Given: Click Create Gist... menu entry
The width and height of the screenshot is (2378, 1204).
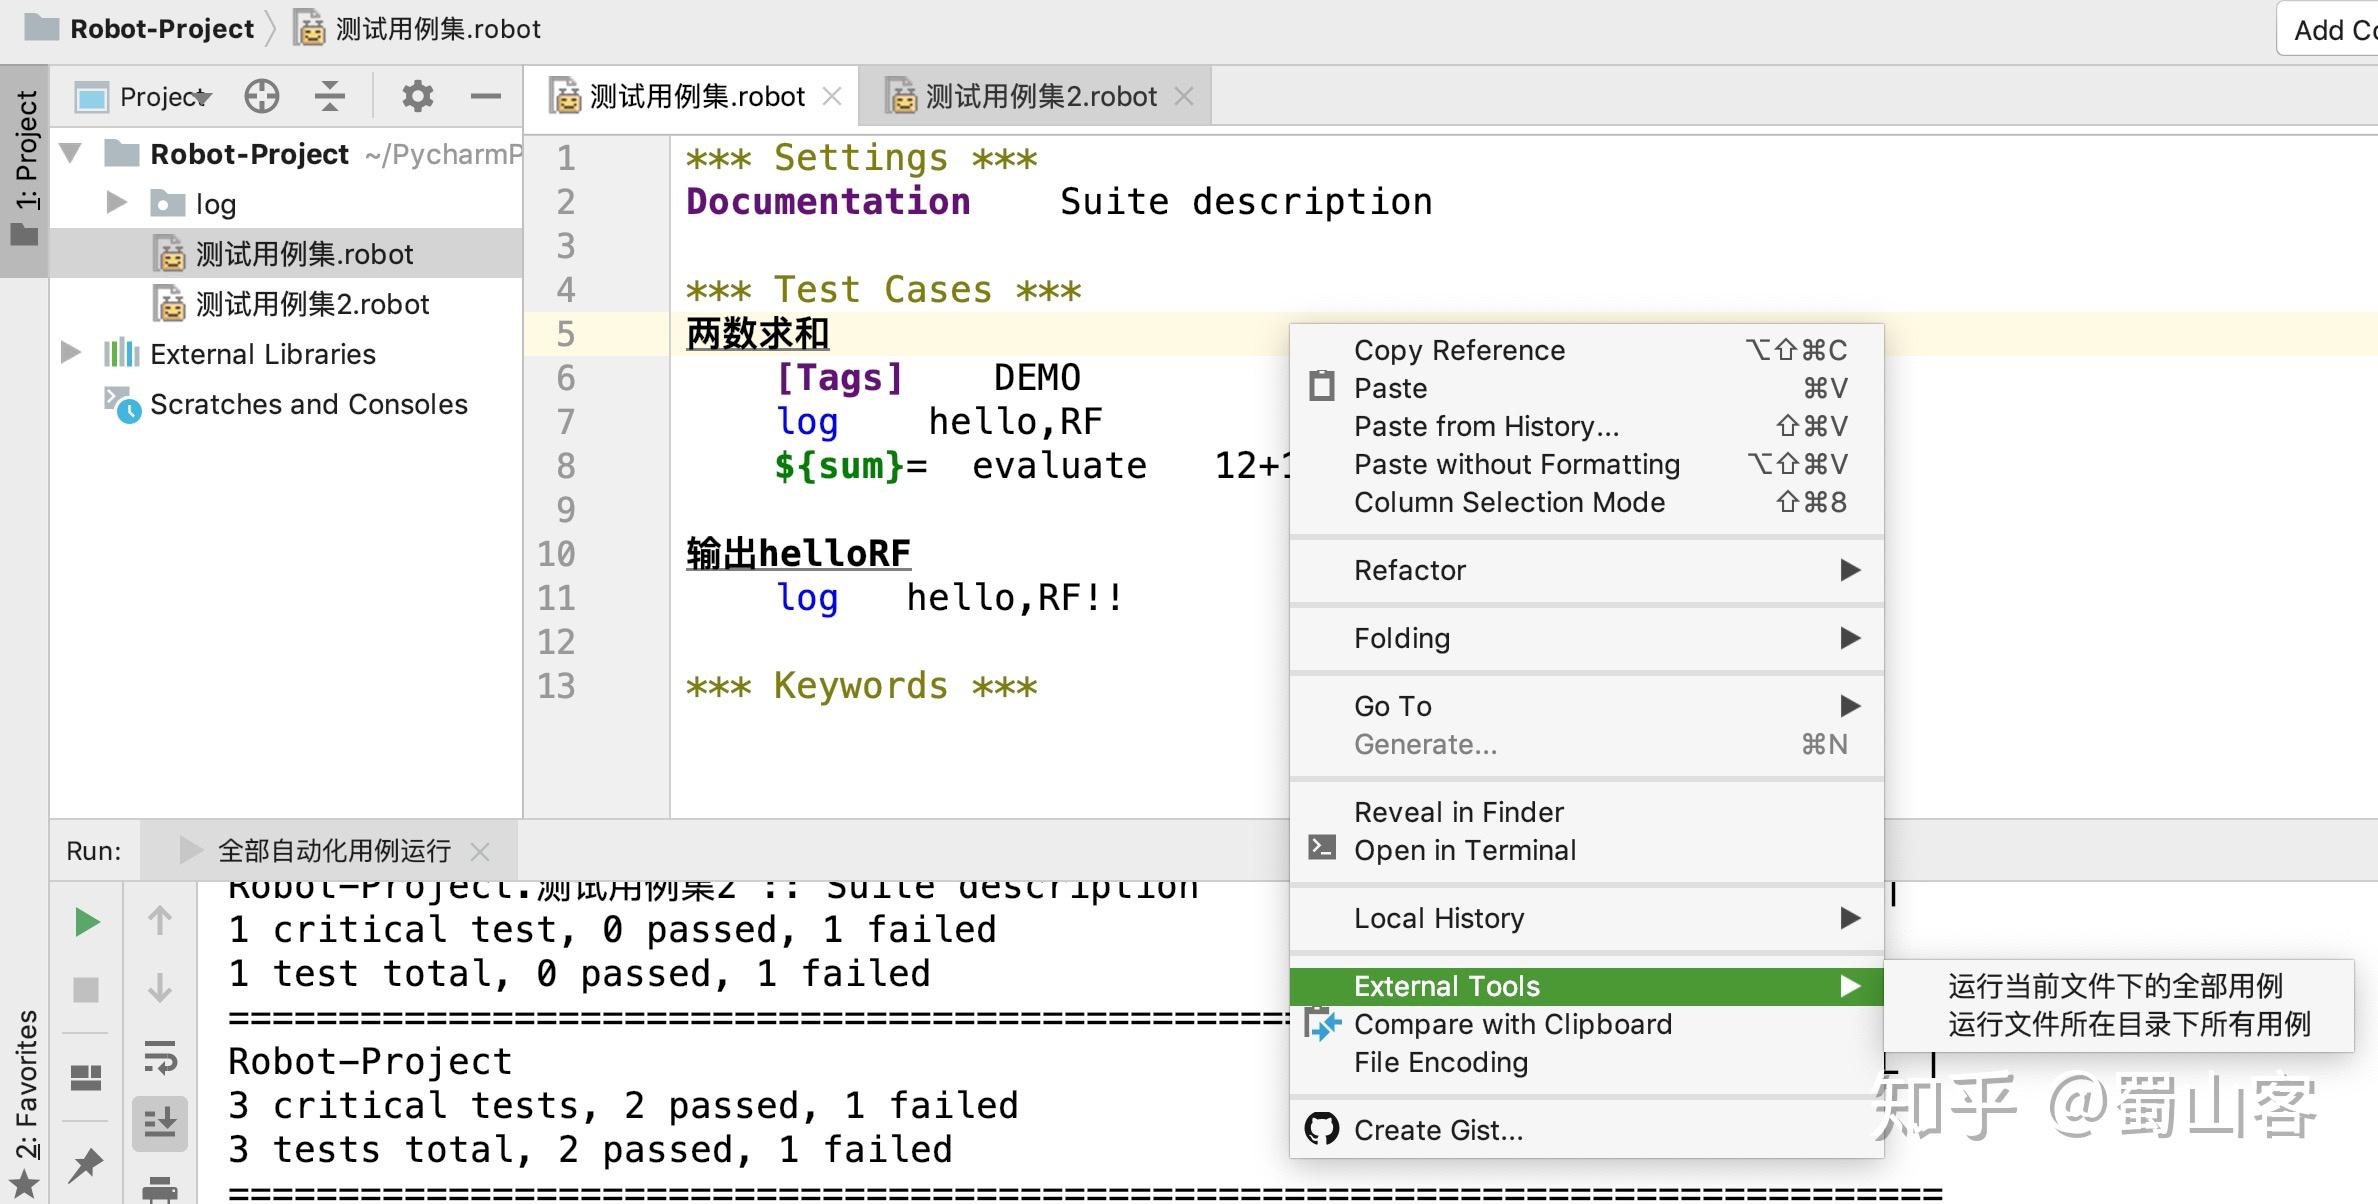Looking at the screenshot, I should coord(1438,1130).
